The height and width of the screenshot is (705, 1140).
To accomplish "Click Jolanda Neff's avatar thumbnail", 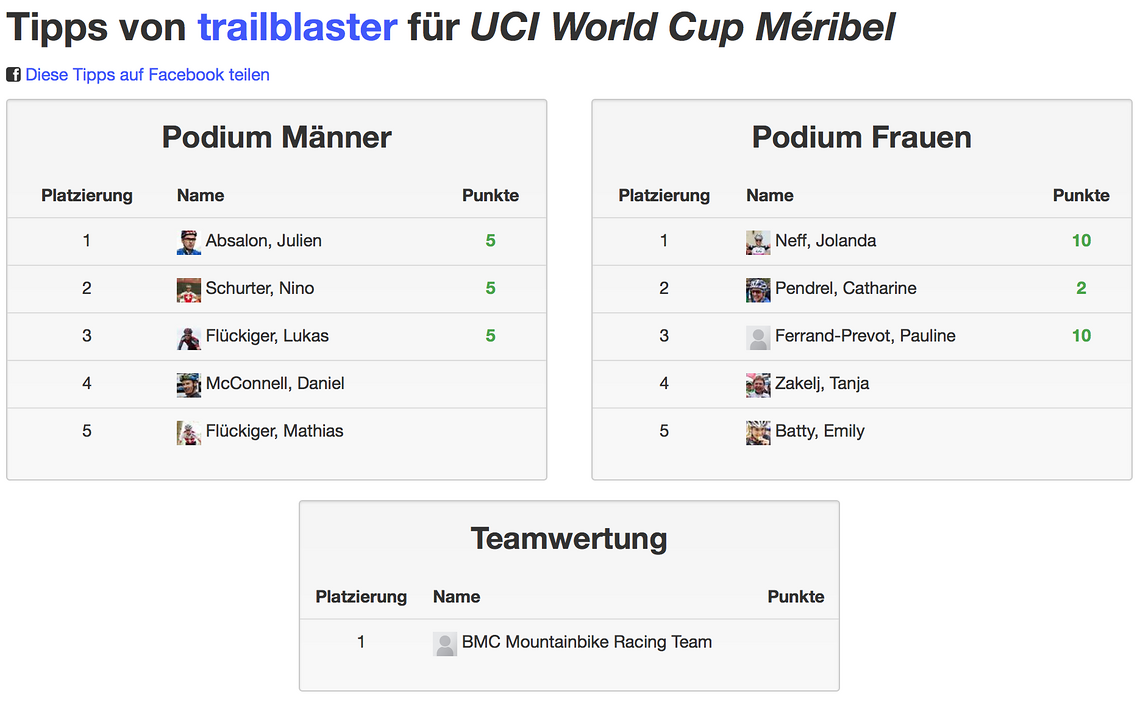I will tap(758, 242).
